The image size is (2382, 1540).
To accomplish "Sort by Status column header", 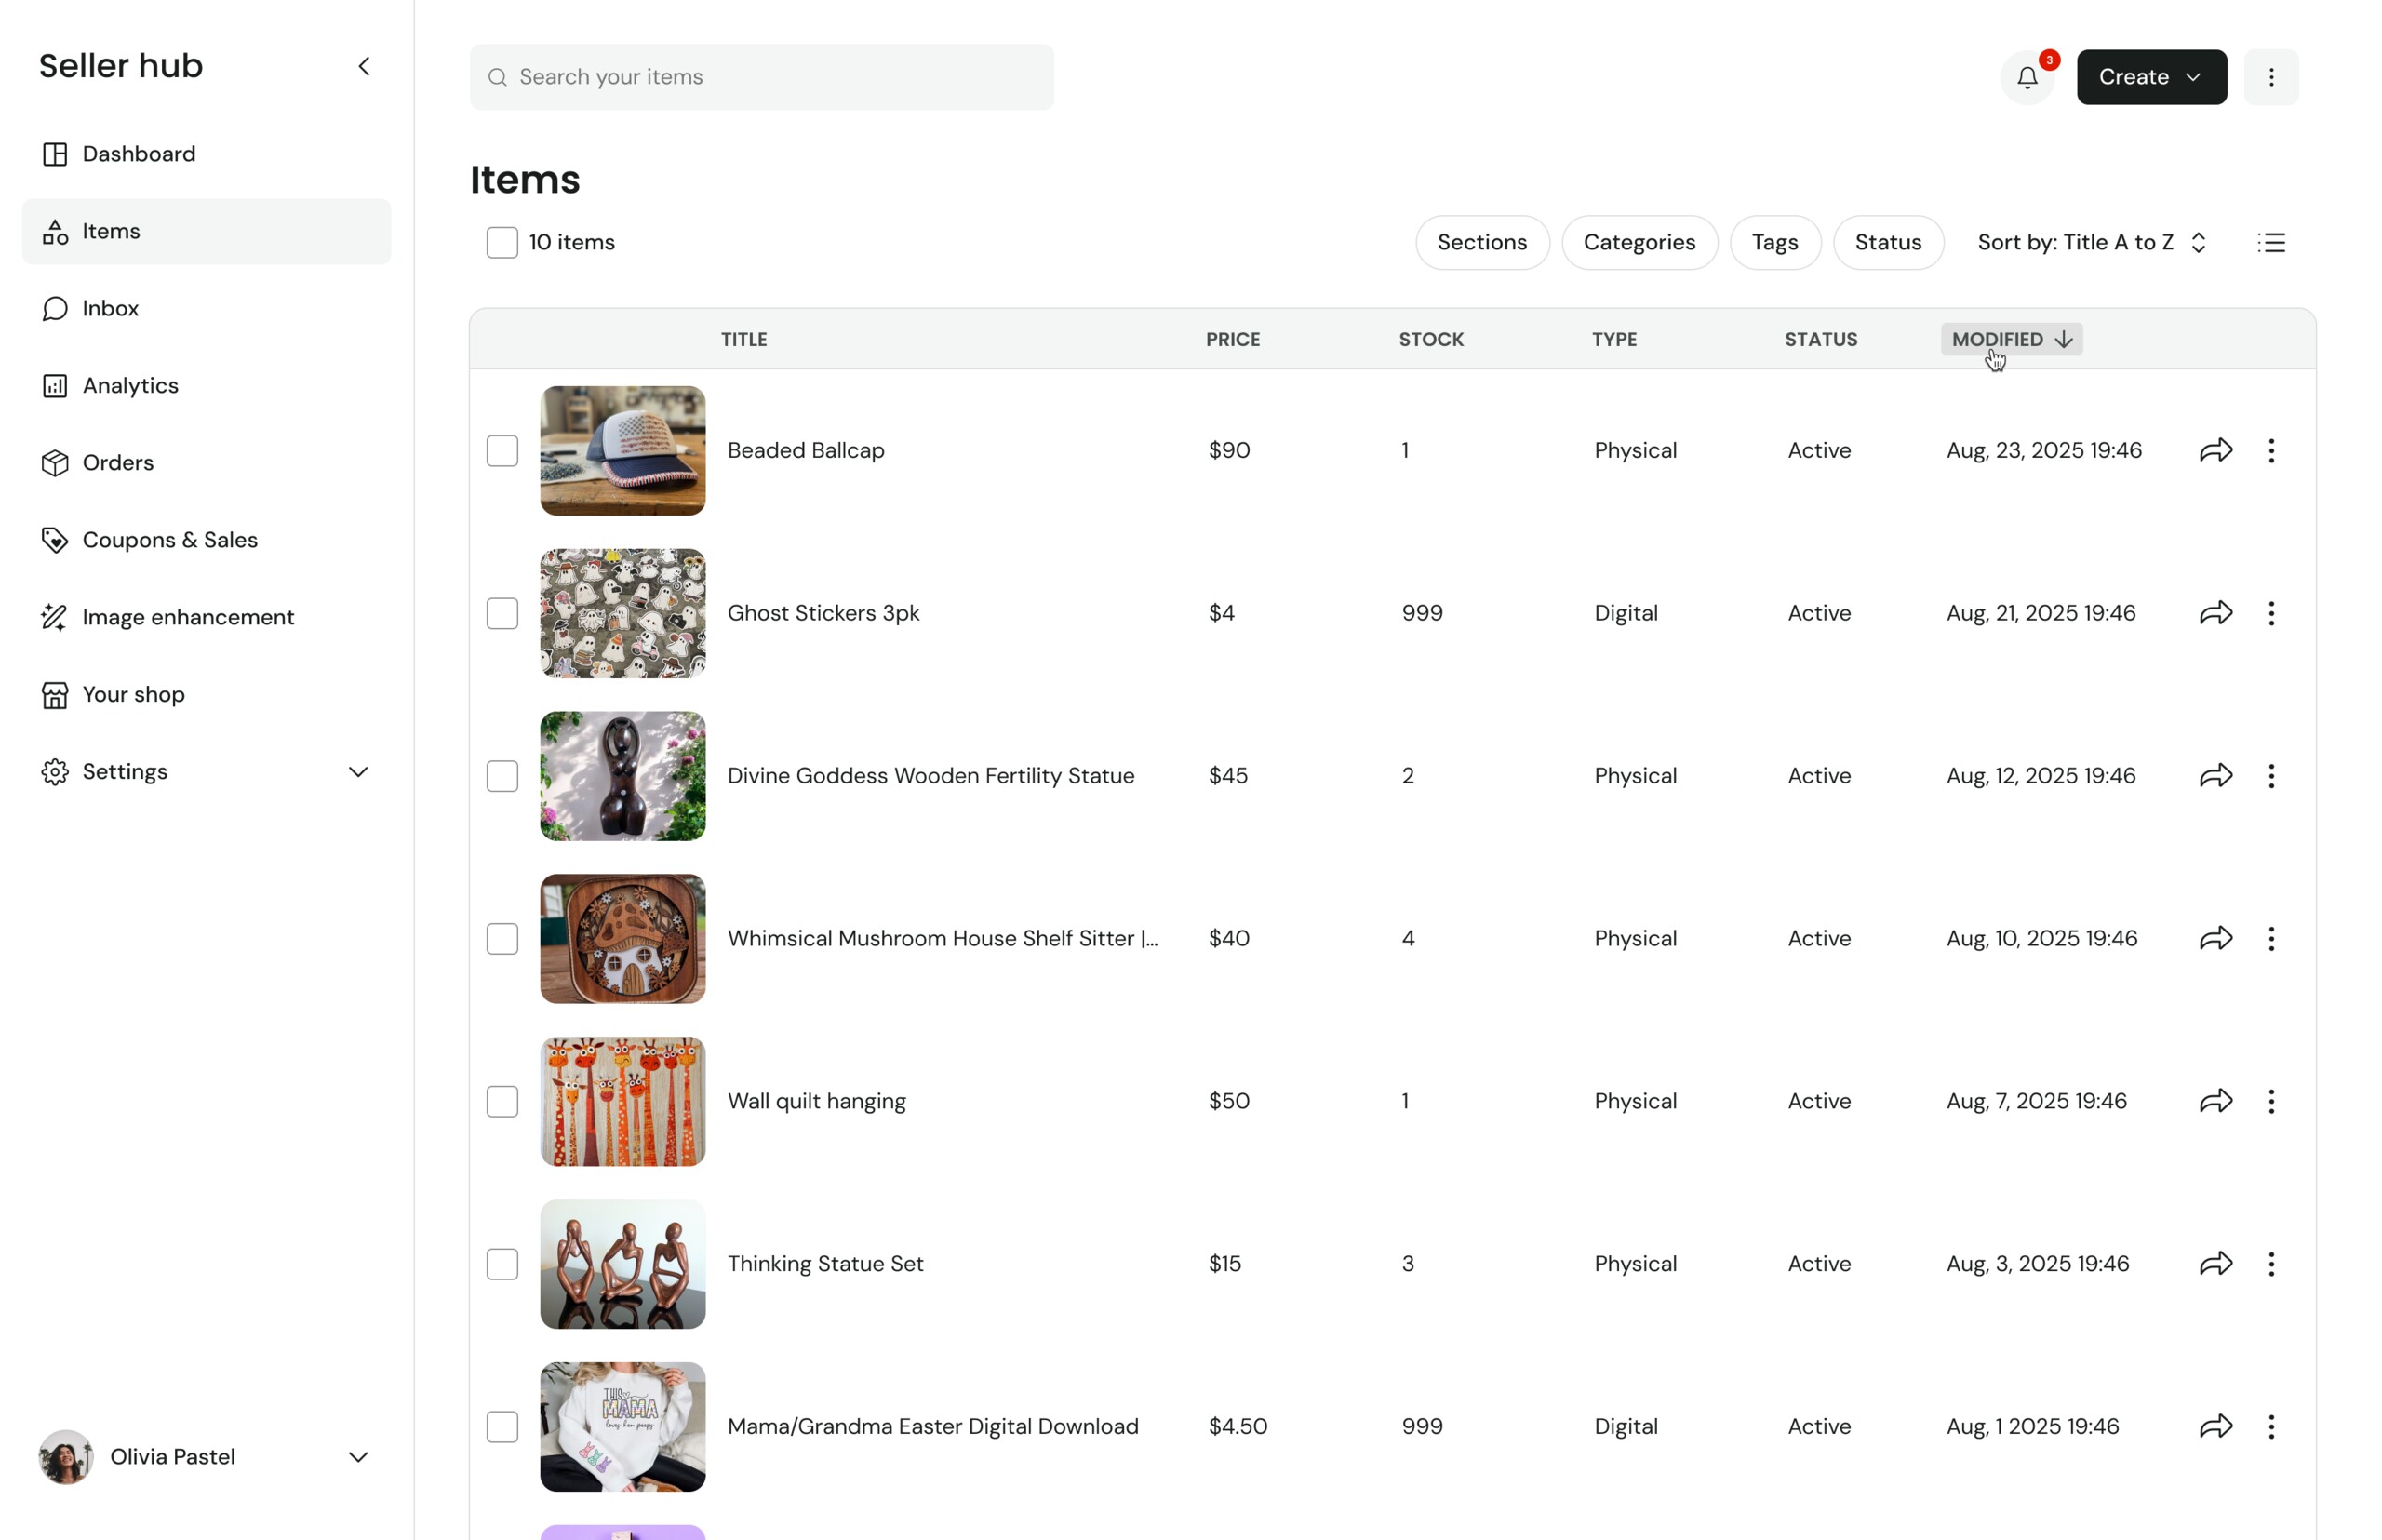I will point(1821,340).
